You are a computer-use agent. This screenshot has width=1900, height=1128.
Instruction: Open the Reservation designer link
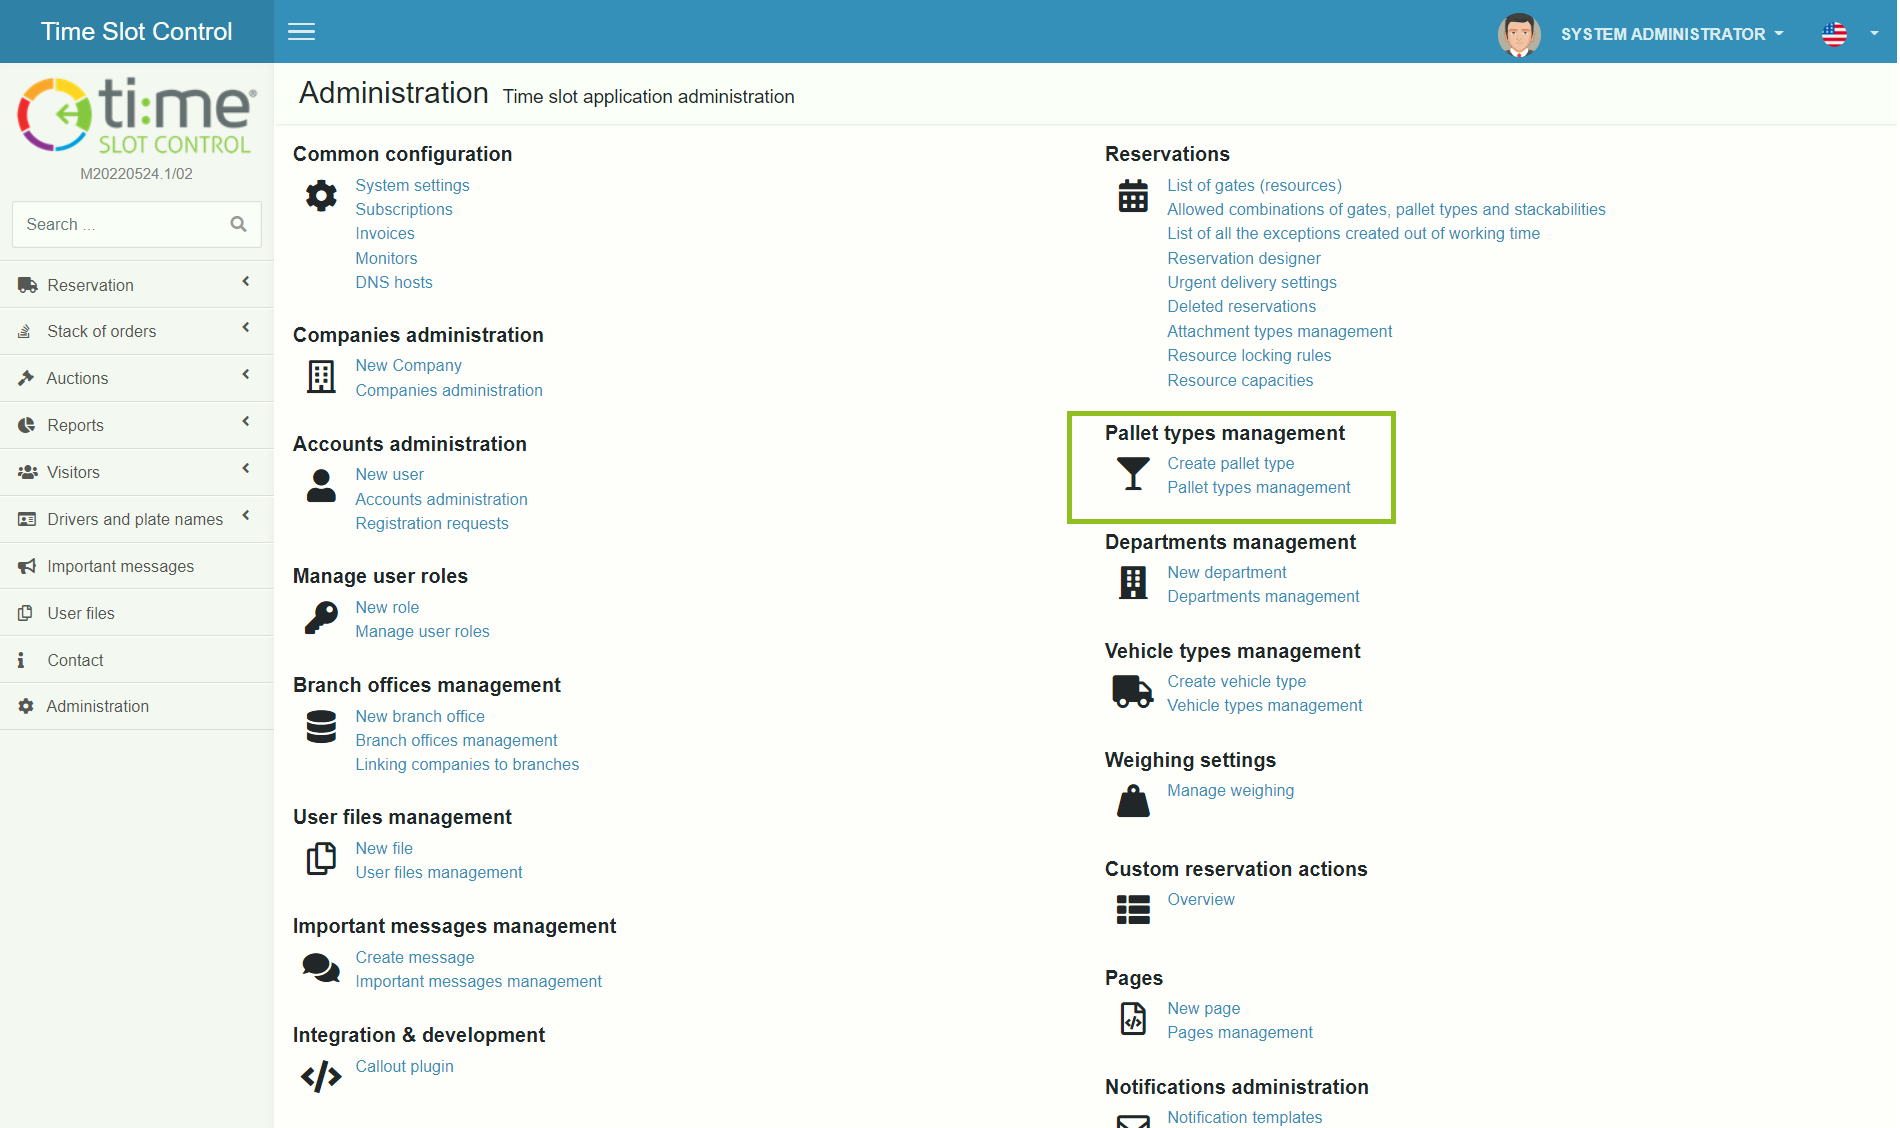pos(1243,258)
